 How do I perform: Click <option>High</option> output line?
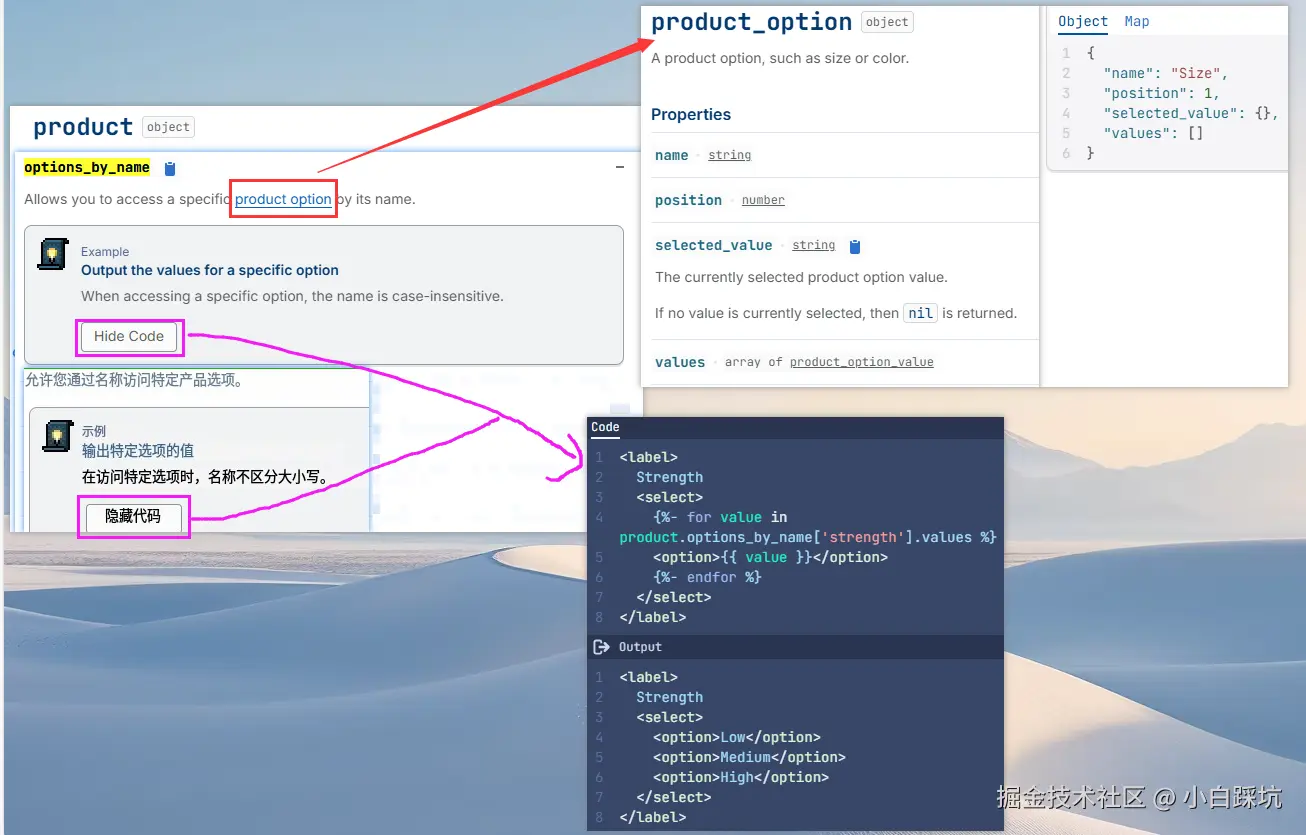[x=741, y=777]
